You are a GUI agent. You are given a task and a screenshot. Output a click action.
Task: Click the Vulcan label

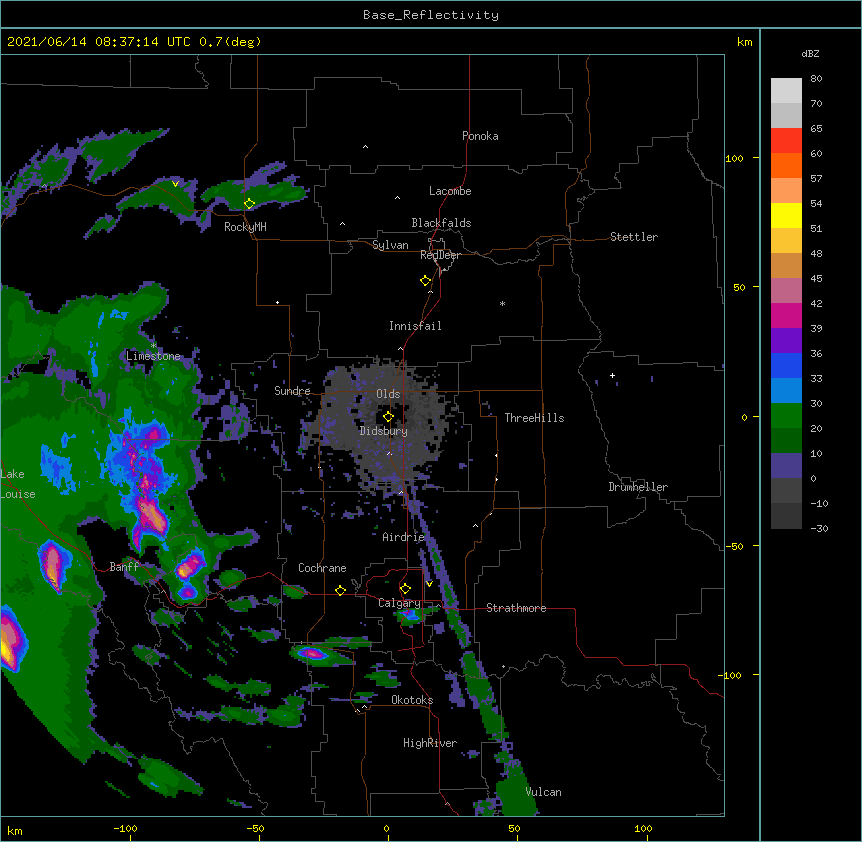543,792
